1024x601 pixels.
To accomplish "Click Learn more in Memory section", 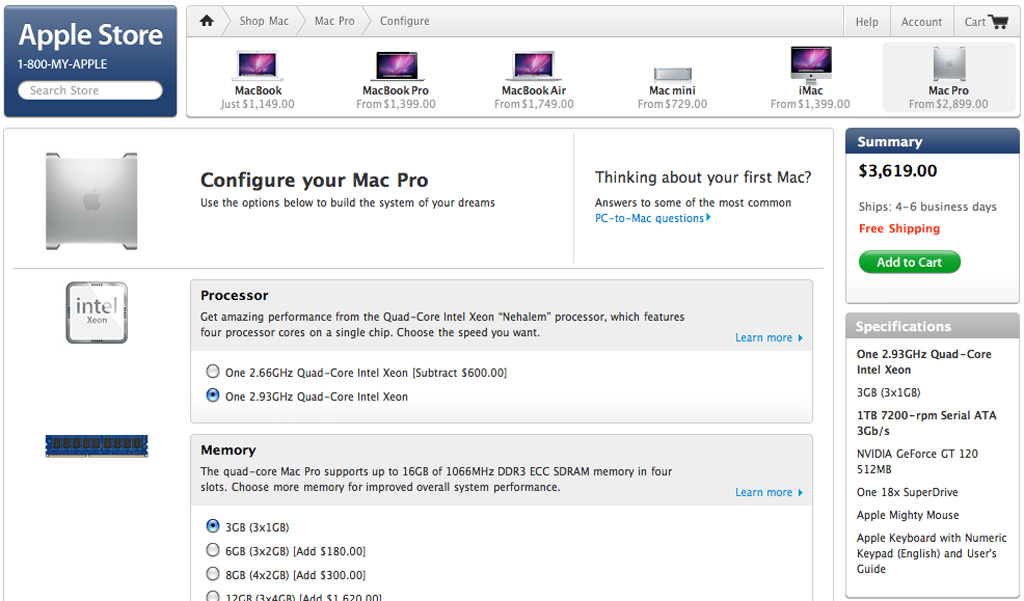I will (769, 493).
